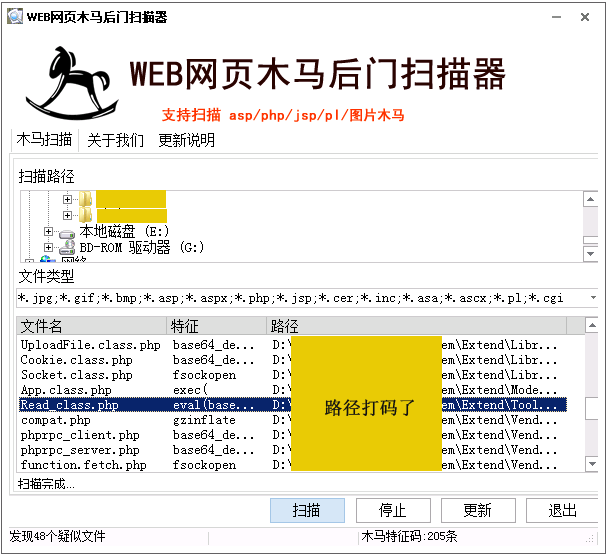Open the file type dropdown arrow
Screen dimensions: 610x557
(593, 298)
